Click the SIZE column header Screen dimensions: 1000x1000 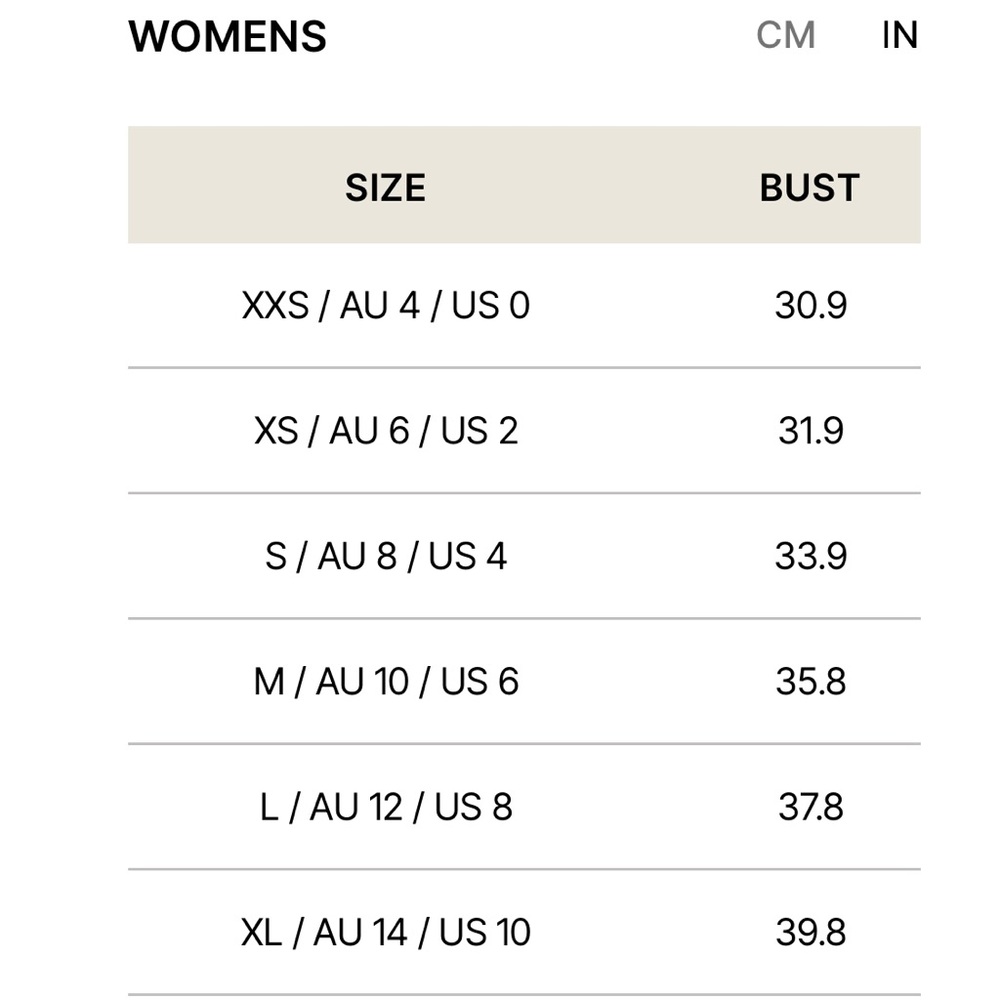coord(385,187)
